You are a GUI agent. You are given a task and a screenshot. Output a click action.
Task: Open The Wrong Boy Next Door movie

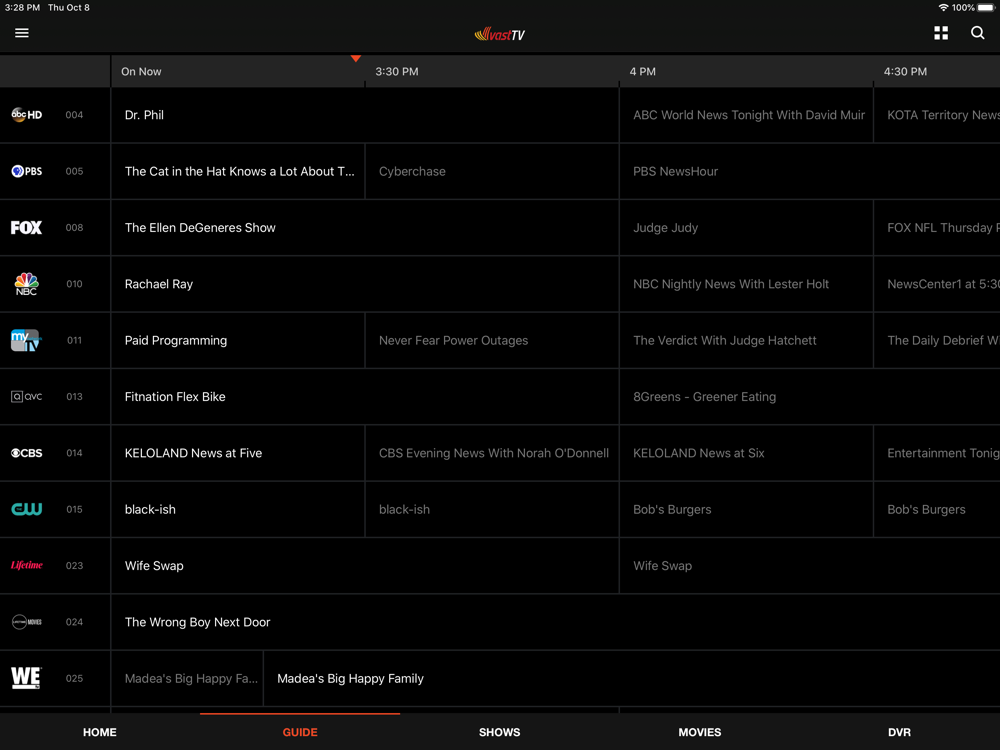click(x=555, y=622)
